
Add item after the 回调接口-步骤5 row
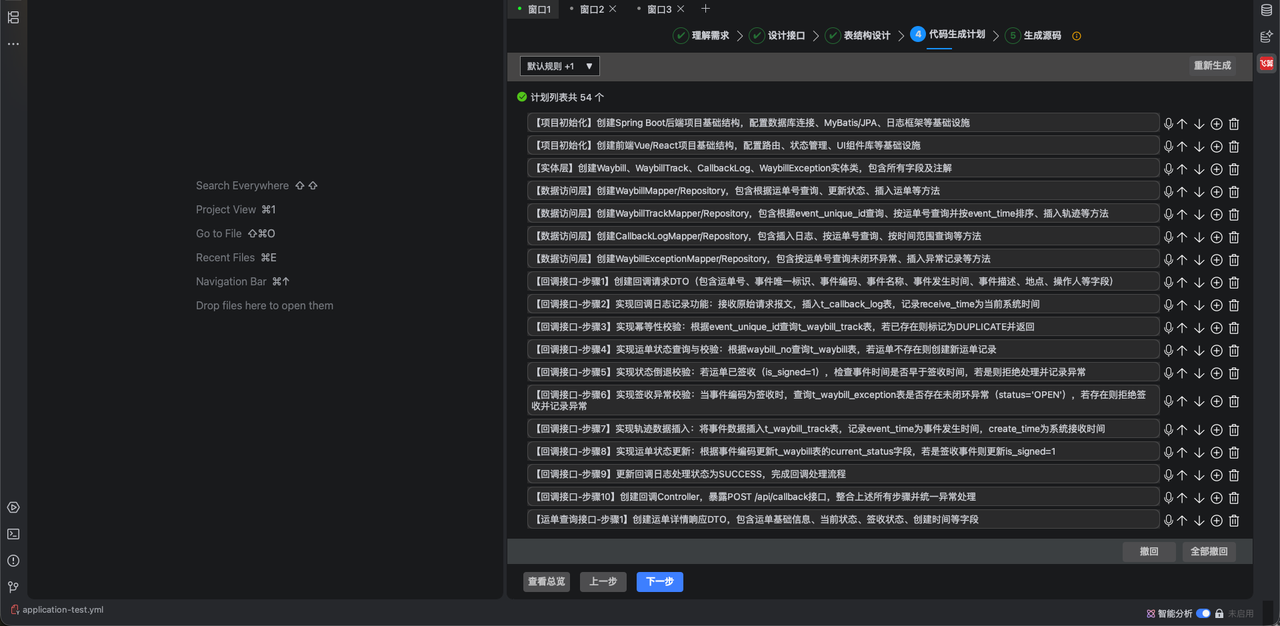(x=1216, y=373)
